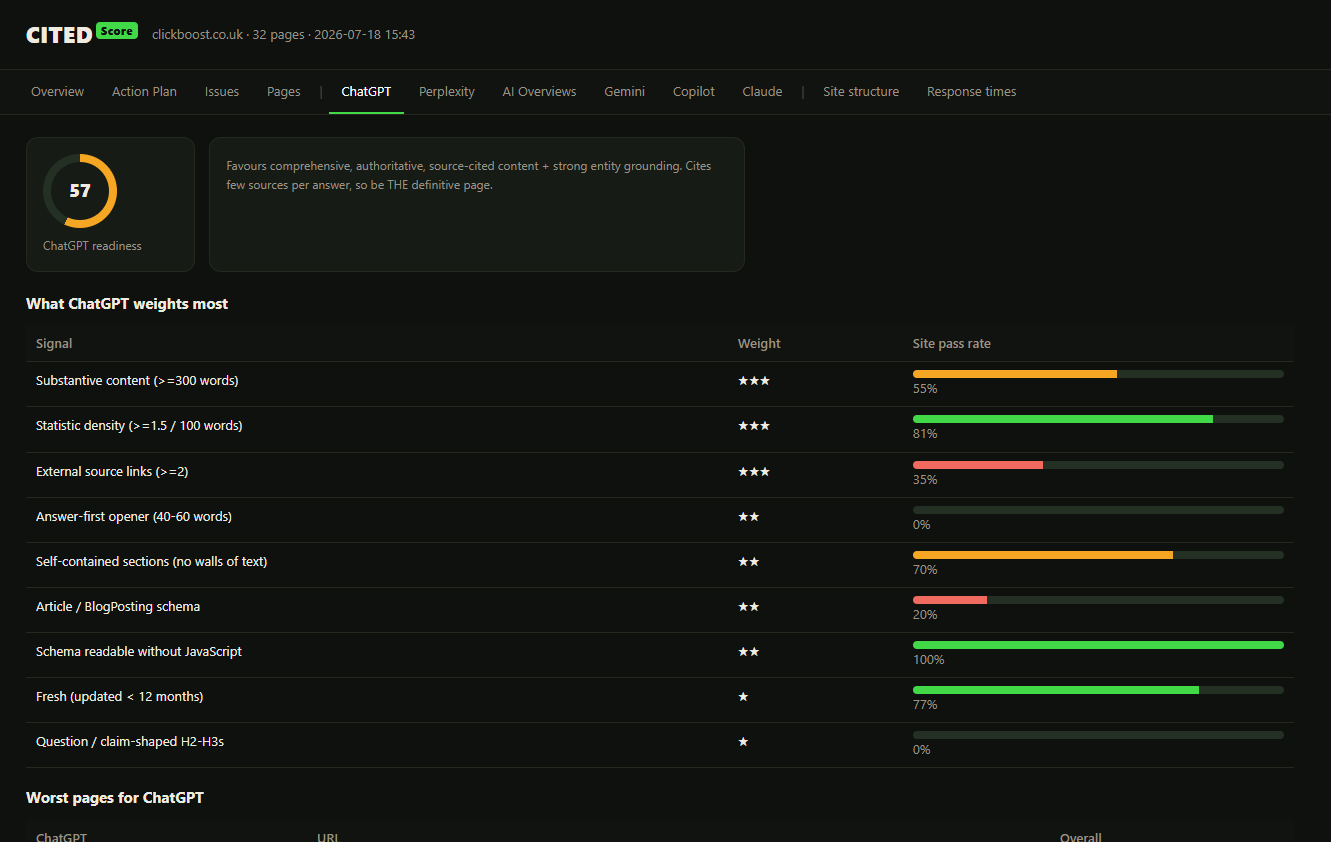This screenshot has width=1331, height=842.
Task: Click the Article schema 20% progress bar
Action: click(1098, 600)
